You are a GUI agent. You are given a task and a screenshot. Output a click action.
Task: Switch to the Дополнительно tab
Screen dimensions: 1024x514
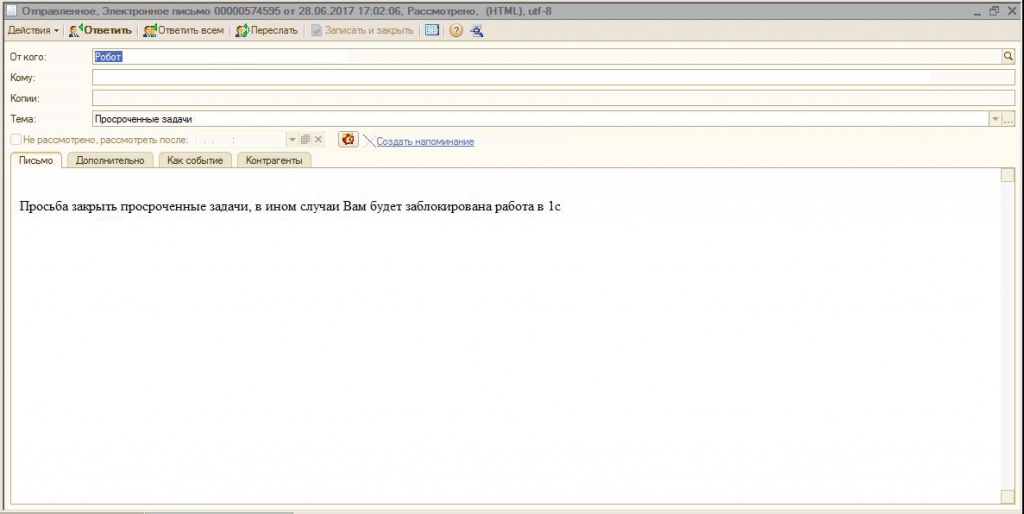pyautogui.click(x=110, y=161)
